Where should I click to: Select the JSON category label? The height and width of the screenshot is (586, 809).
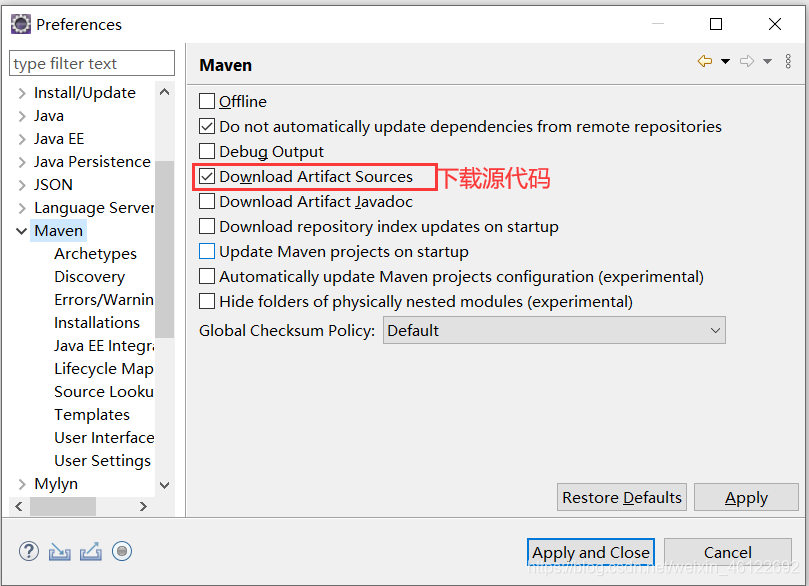(53, 185)
